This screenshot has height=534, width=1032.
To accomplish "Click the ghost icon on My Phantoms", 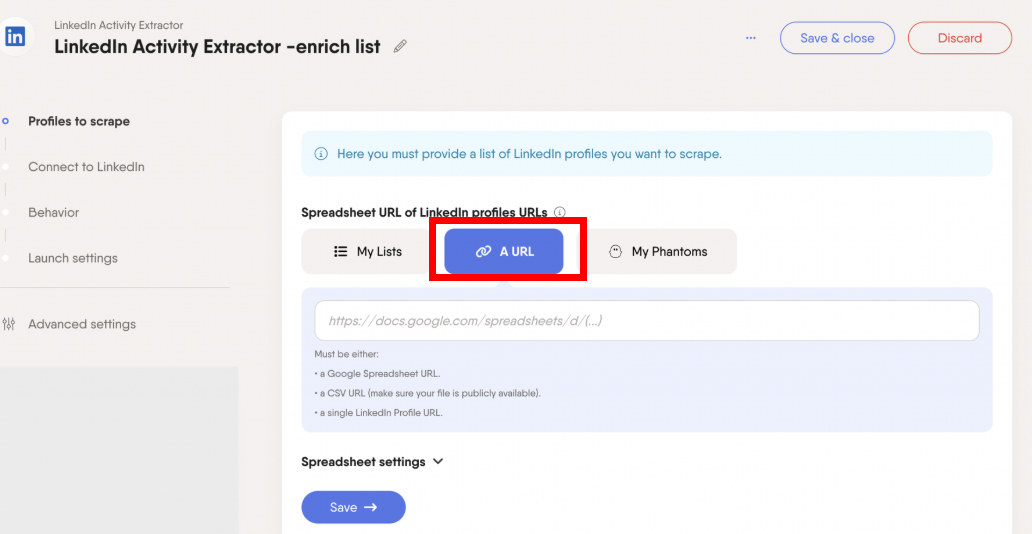I will pyautogui.click(x=616, y=252).
